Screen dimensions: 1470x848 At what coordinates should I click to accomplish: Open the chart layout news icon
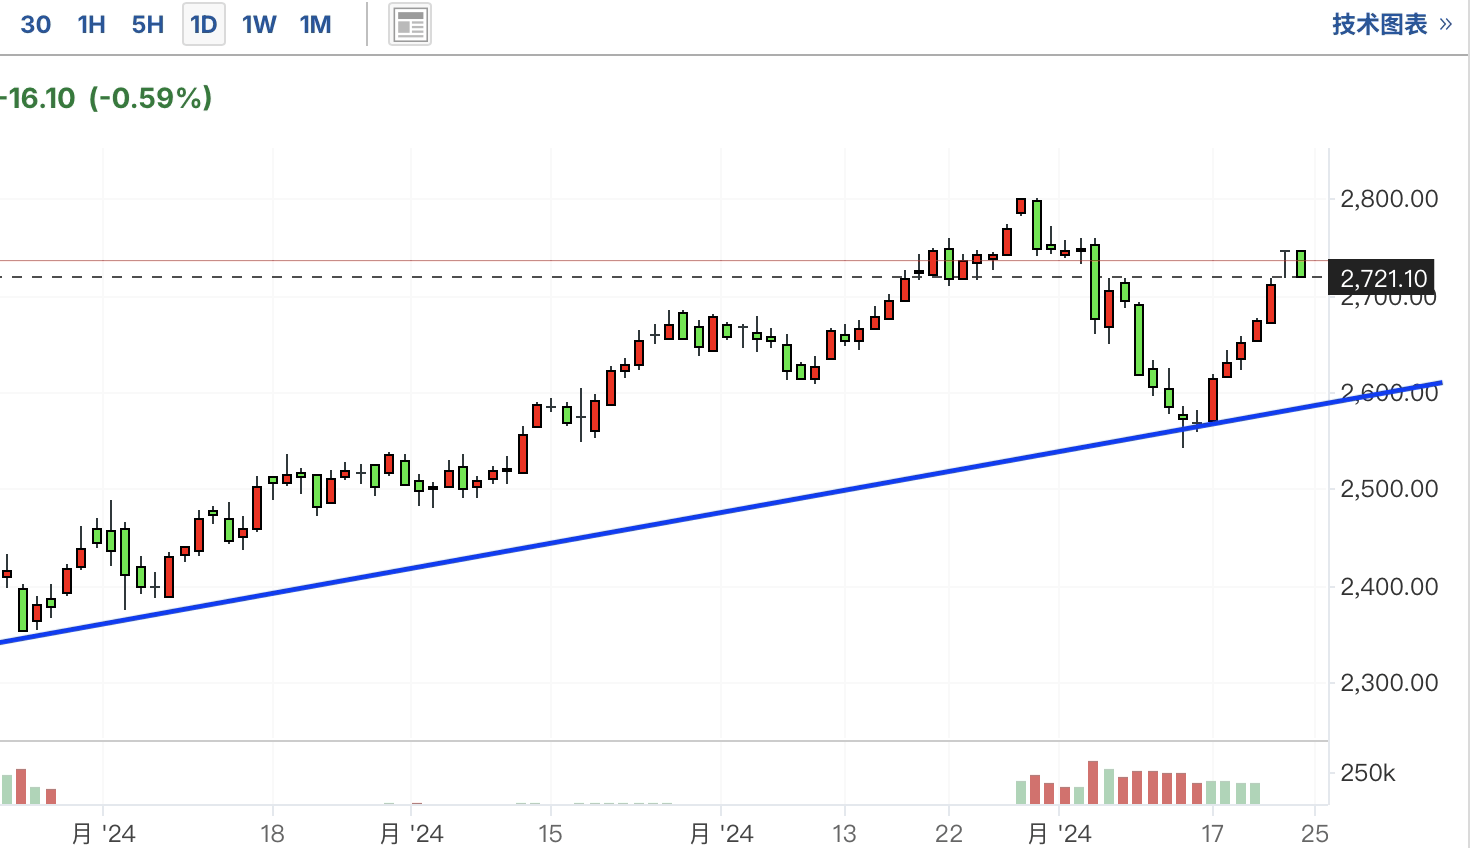[x=410, y=25]
